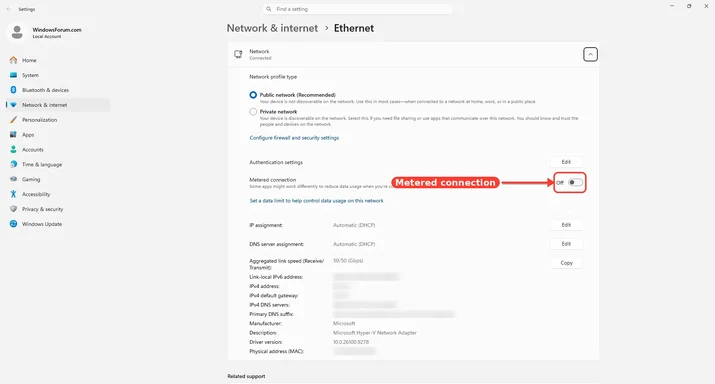715x384 pixels.
Task: Open the Apps icon in sidebar
Action: click(13, 135)
